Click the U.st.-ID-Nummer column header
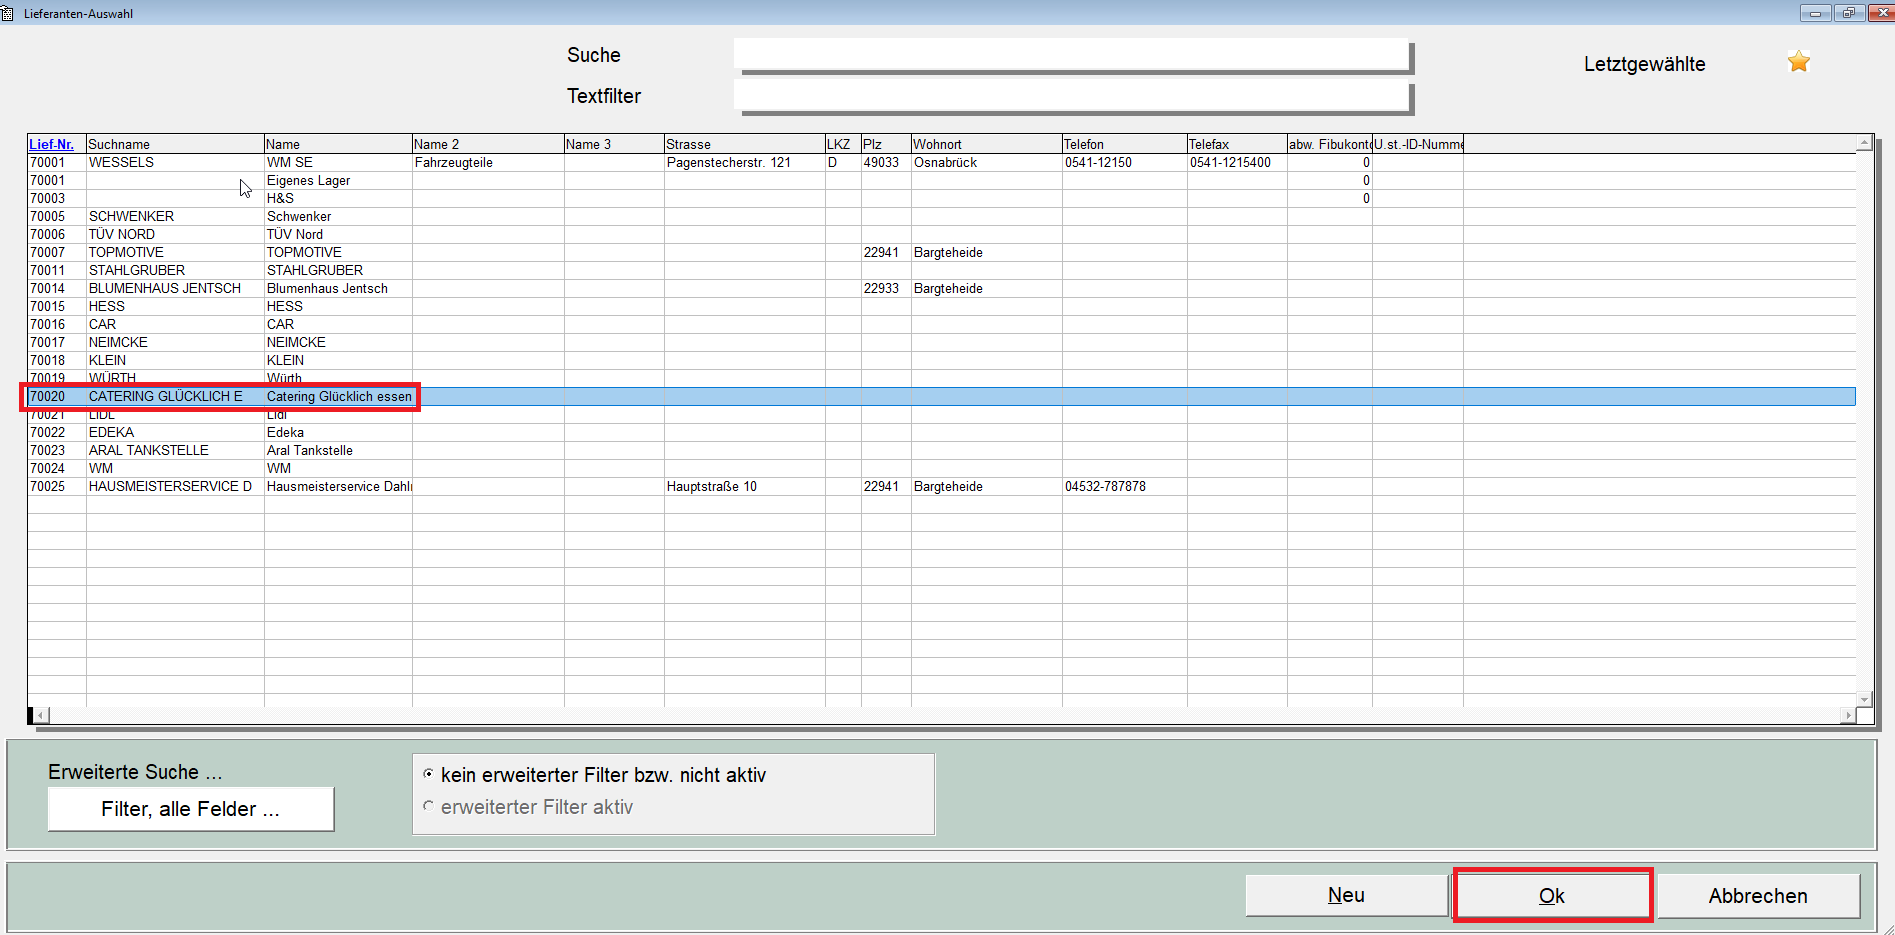This screenshot has height=935, width=1895. (1419, 144)
